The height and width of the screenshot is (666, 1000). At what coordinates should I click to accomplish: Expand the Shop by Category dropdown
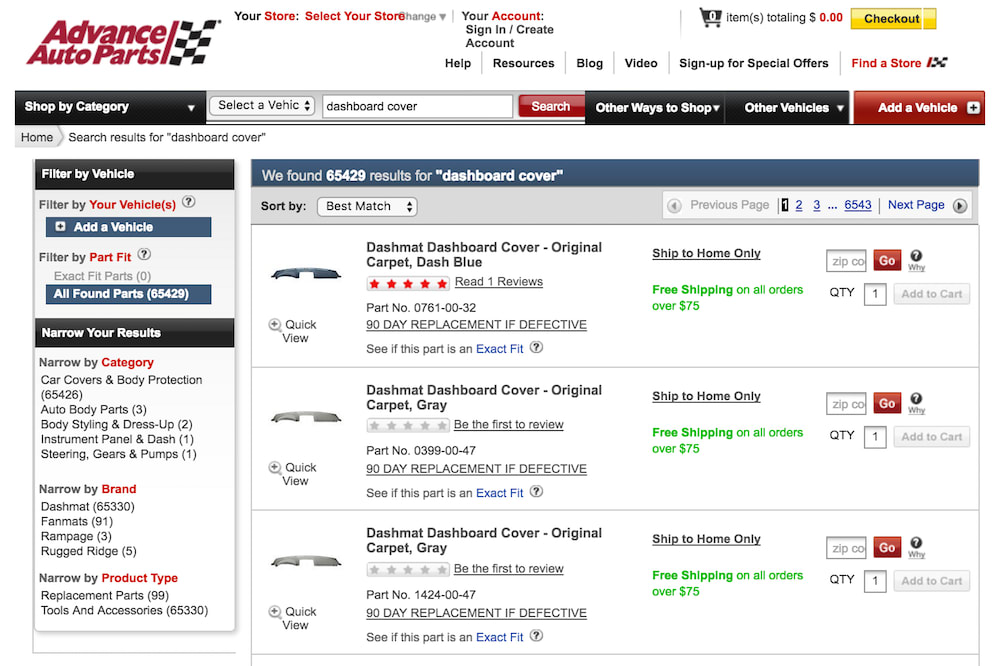click(110, 107)
